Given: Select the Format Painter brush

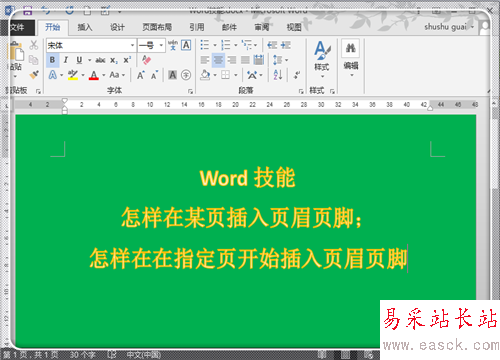Looking at the screenshot, I should (x=33, y=75).
